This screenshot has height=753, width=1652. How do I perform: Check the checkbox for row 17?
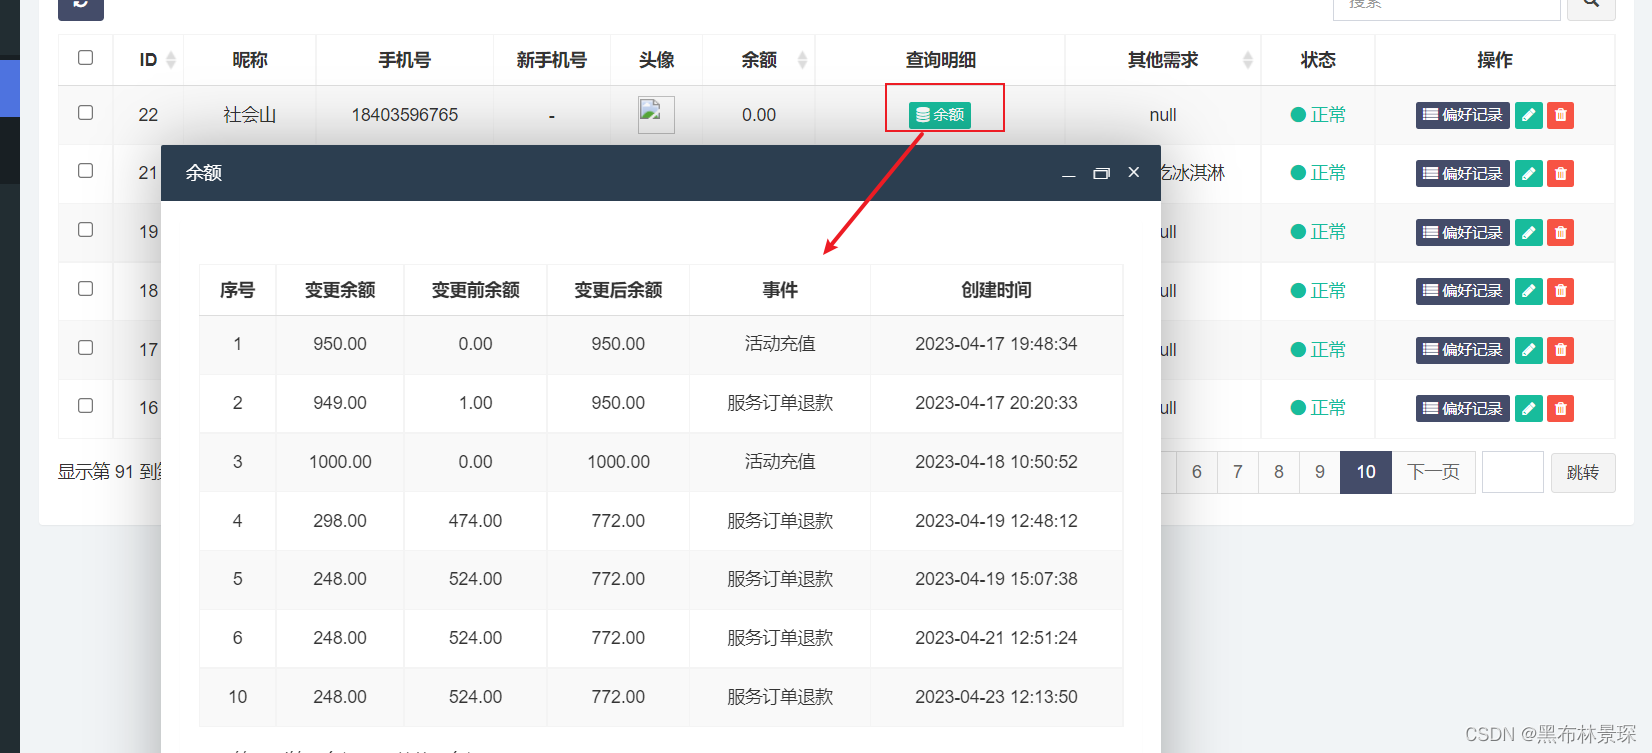pos(86,348)
